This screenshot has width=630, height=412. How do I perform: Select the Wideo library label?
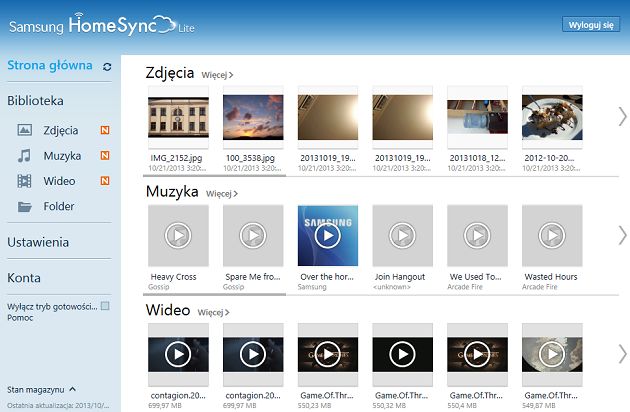[x=59, y=181]
